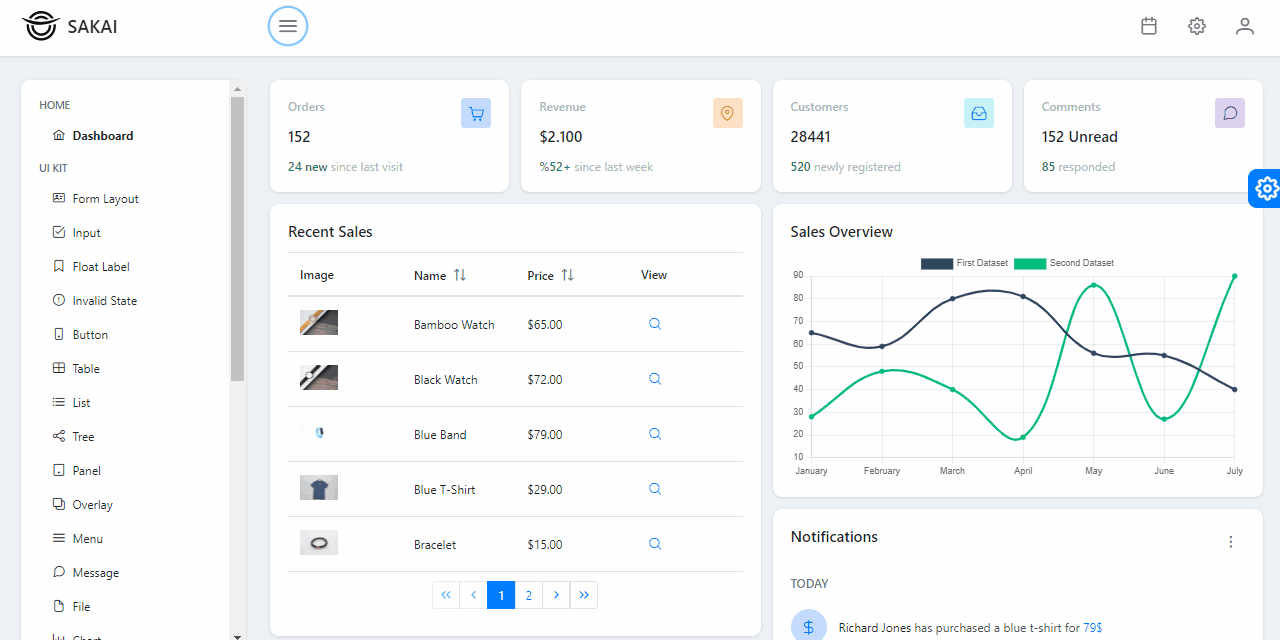Click the shopping cart icon on Orders card
The image size is (1280, 640).
[x=476, y=113]
